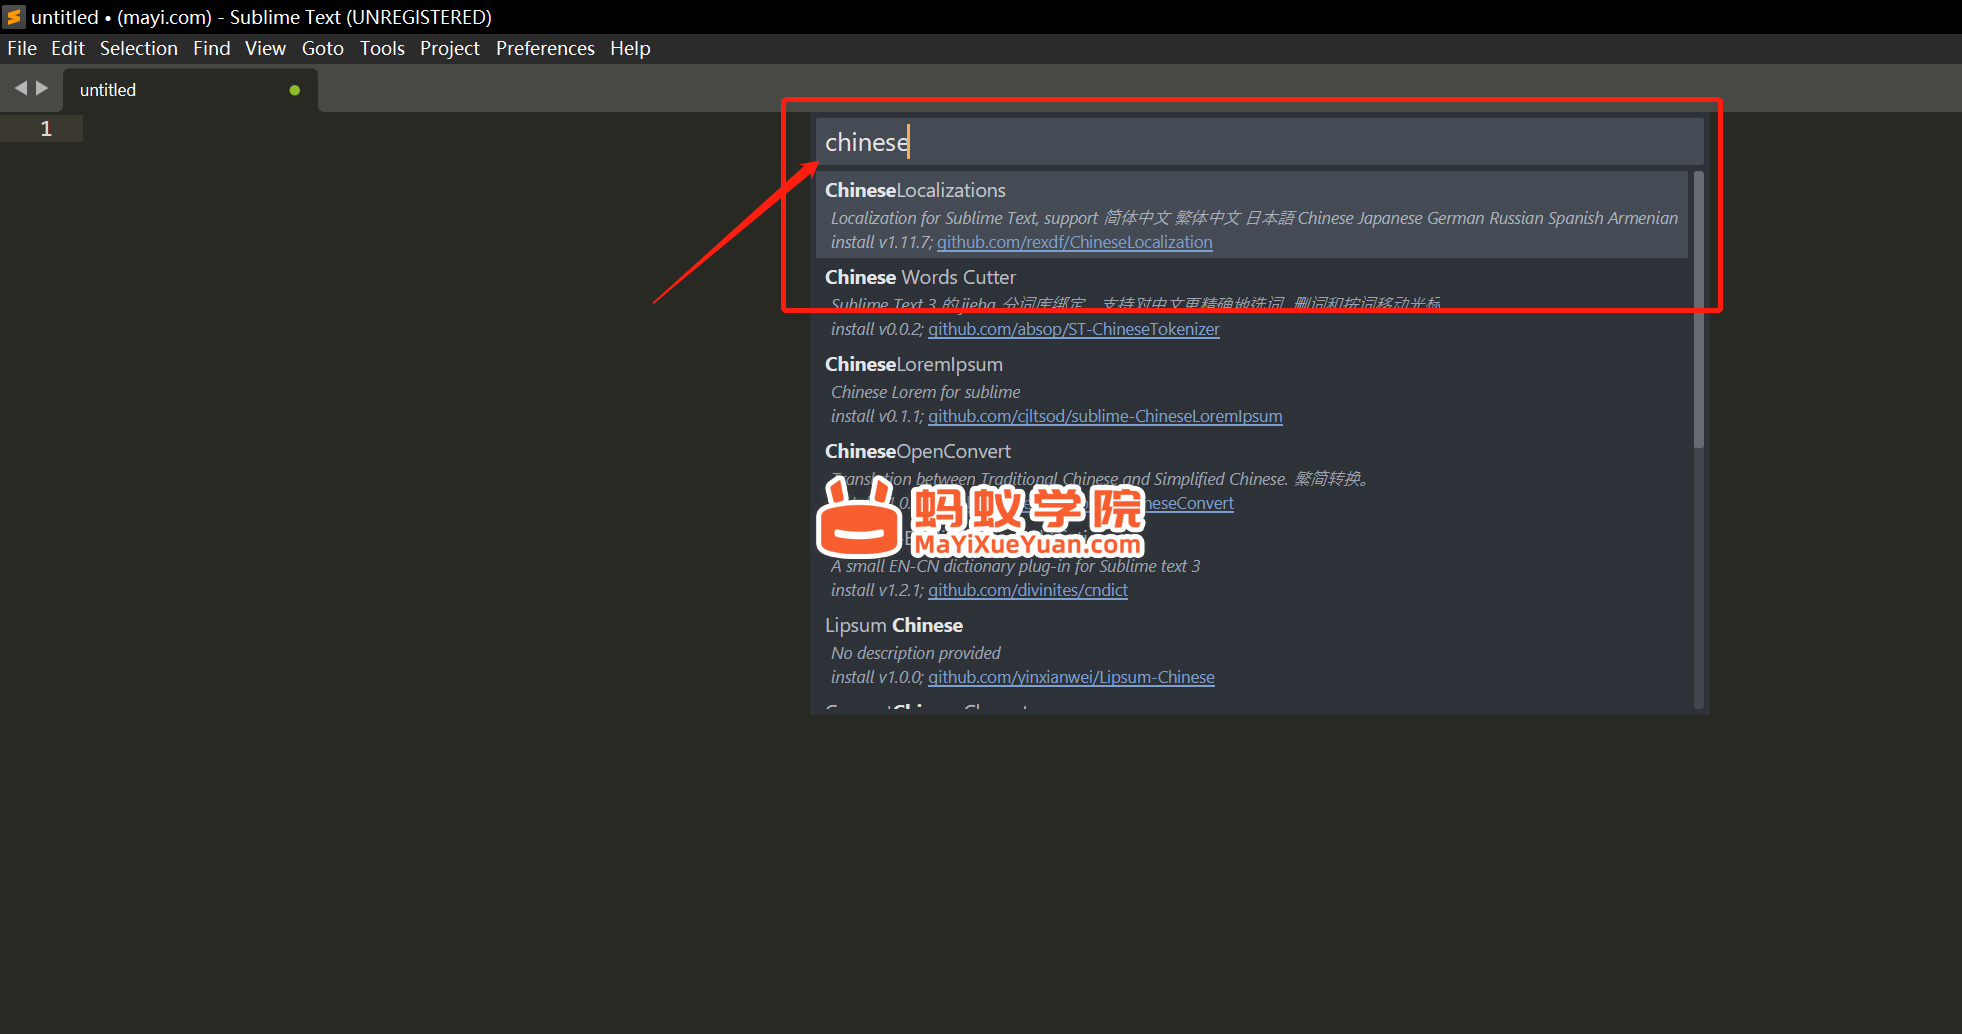Select the ChineseLocalizations package
The image size is (1962, 1034).
[x=1252, y=215]
